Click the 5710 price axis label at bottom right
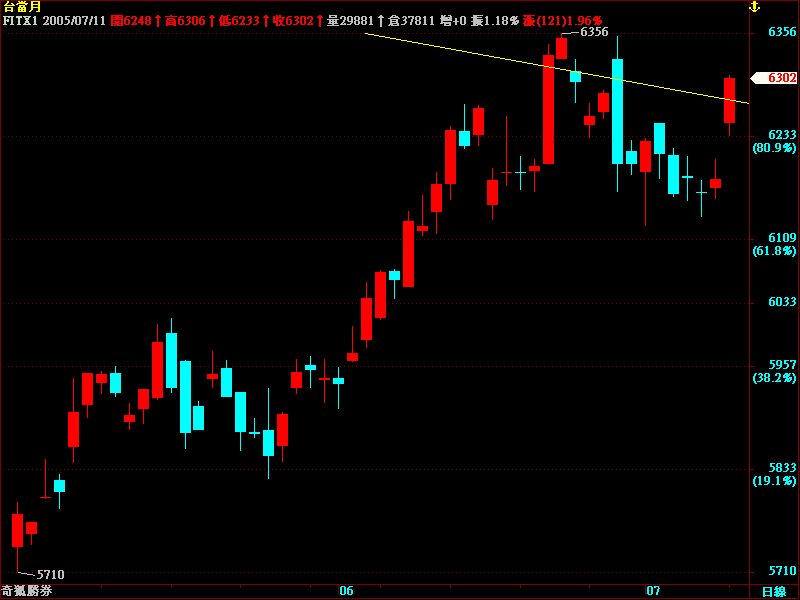Viewport: 800px width, 600px height. click(x=782, y=571)
